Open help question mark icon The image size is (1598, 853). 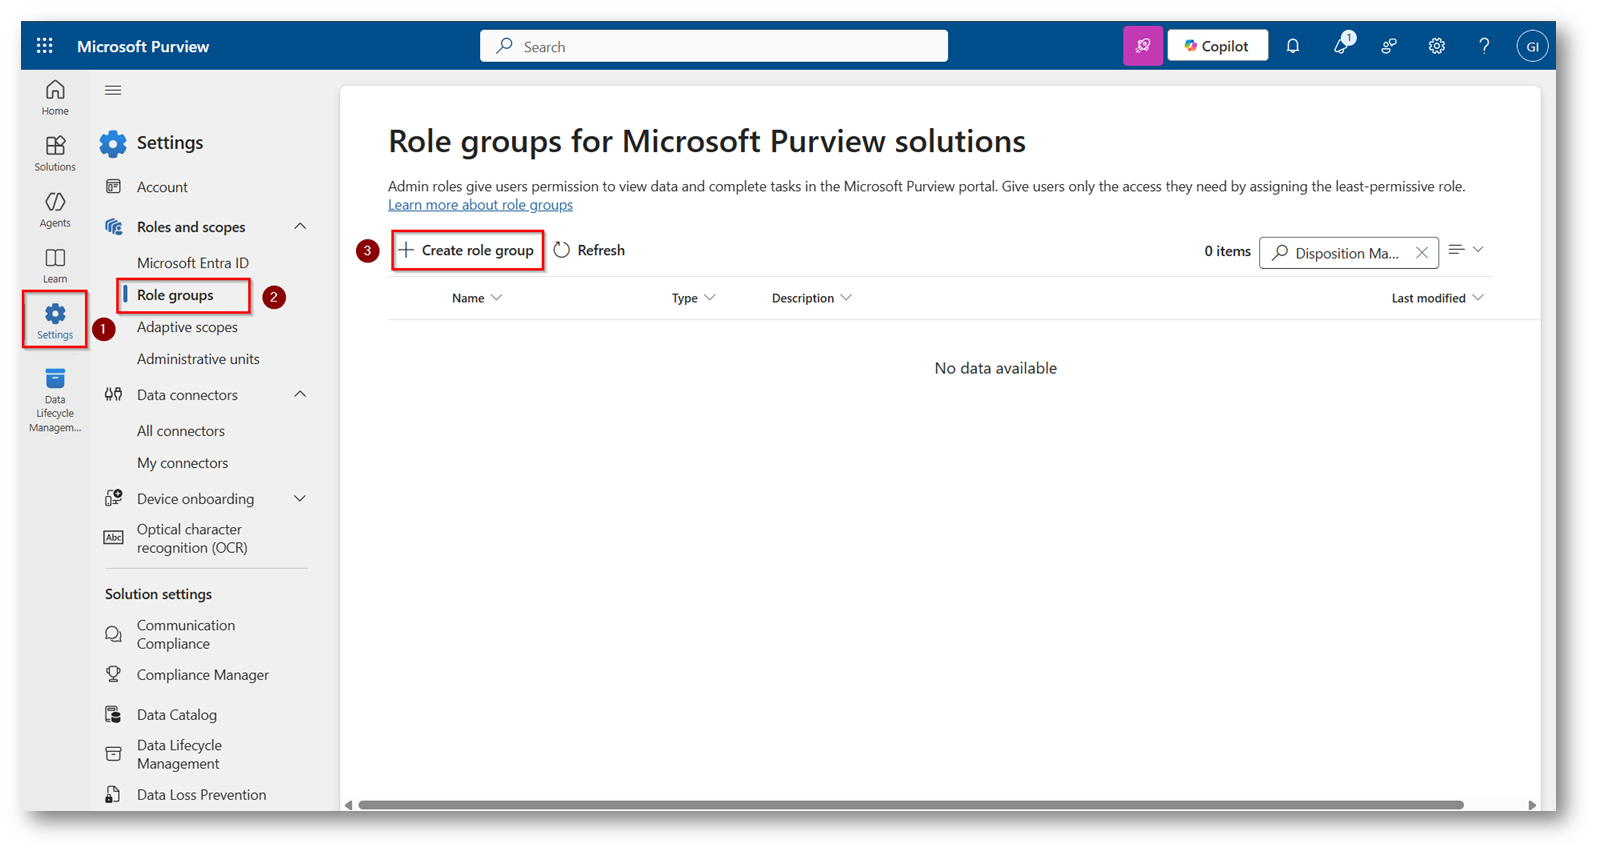[1484, 46]
